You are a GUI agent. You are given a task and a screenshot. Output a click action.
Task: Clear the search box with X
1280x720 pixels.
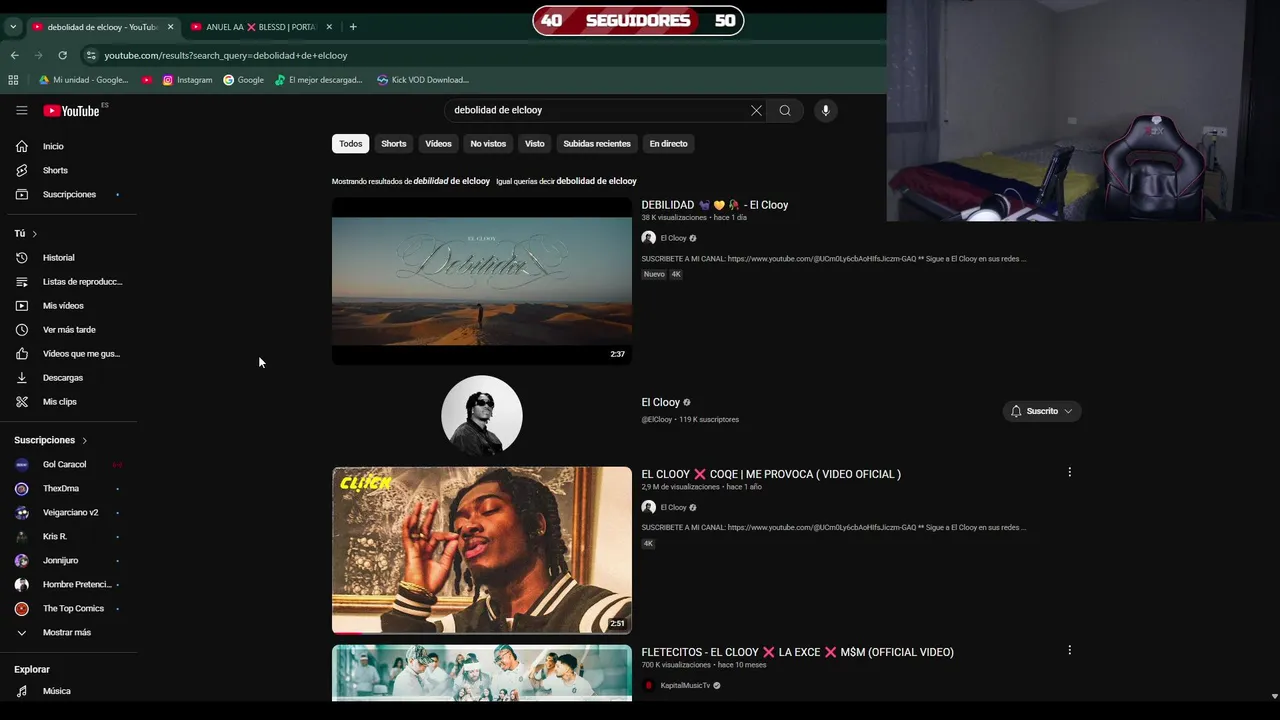(x=756, y=110)
